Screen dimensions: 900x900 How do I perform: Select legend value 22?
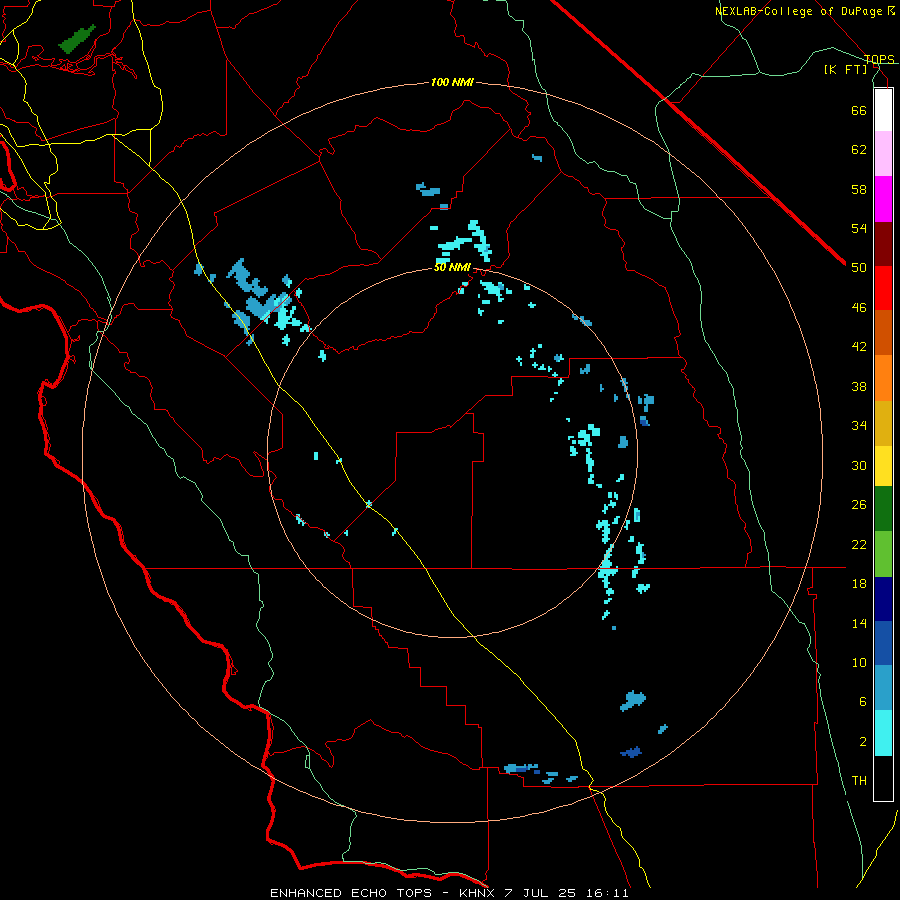859,544
